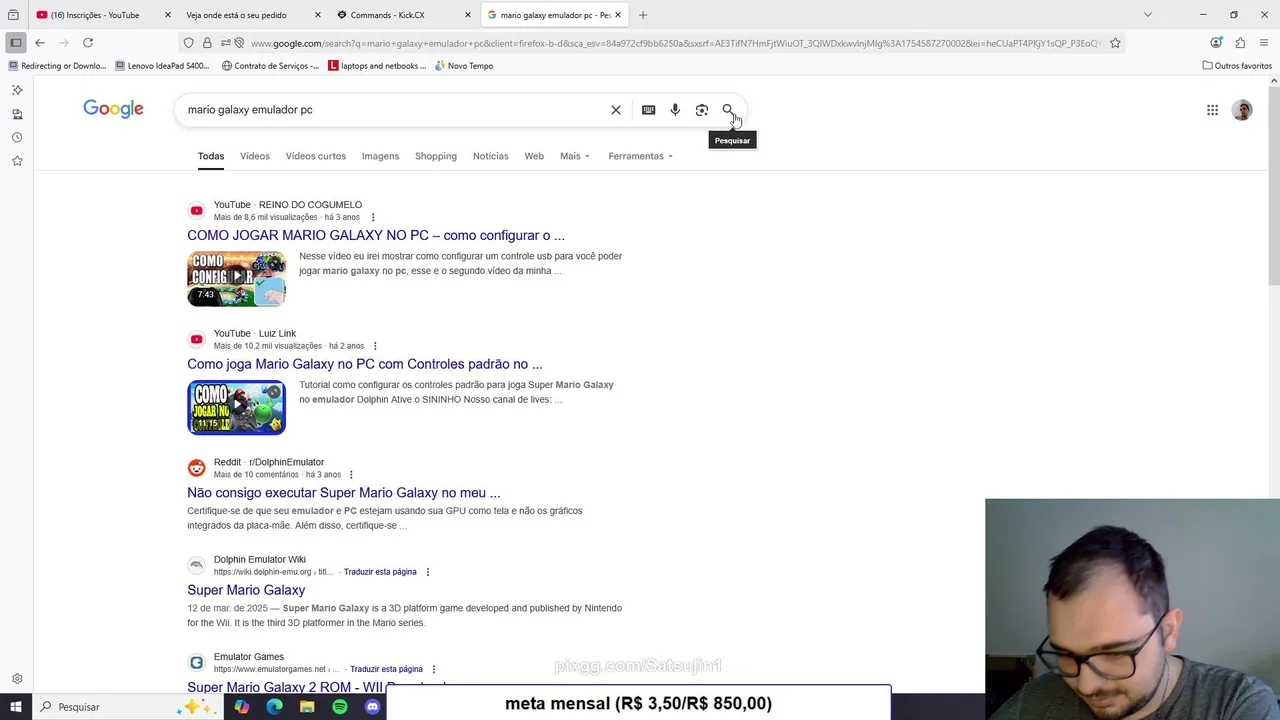This screenshot has width=1280, height=720.
Task: Open Outros favoritos bookmarks folder
Action: (x=1237, y=66)
